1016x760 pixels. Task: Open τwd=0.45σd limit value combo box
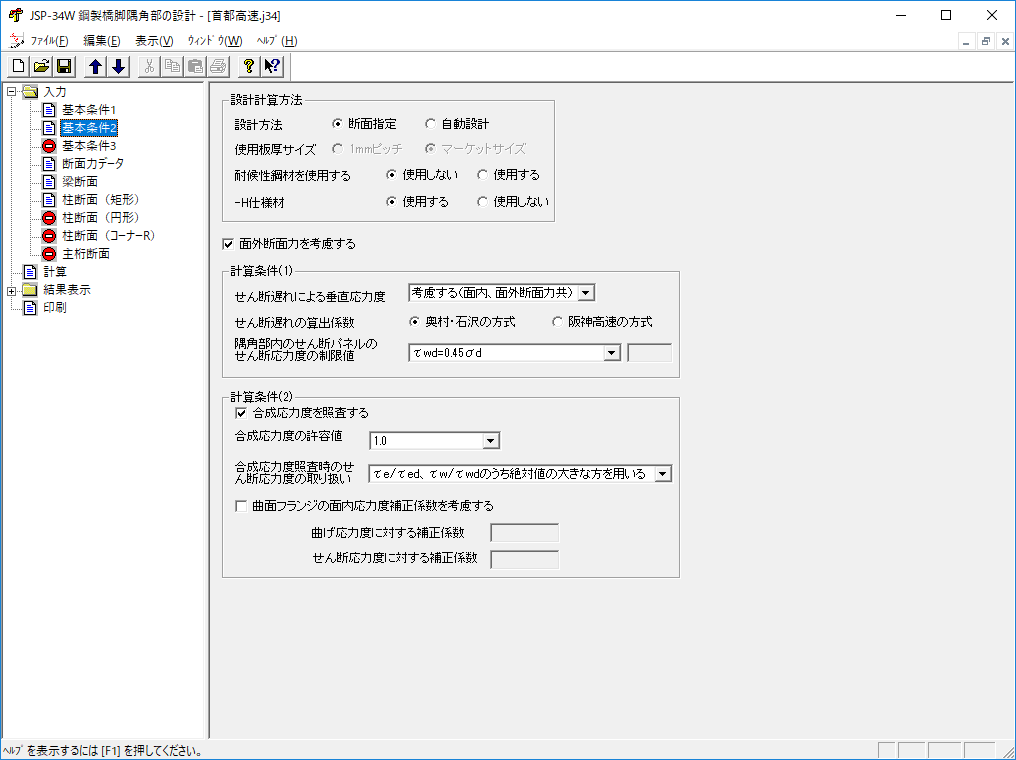610,353
